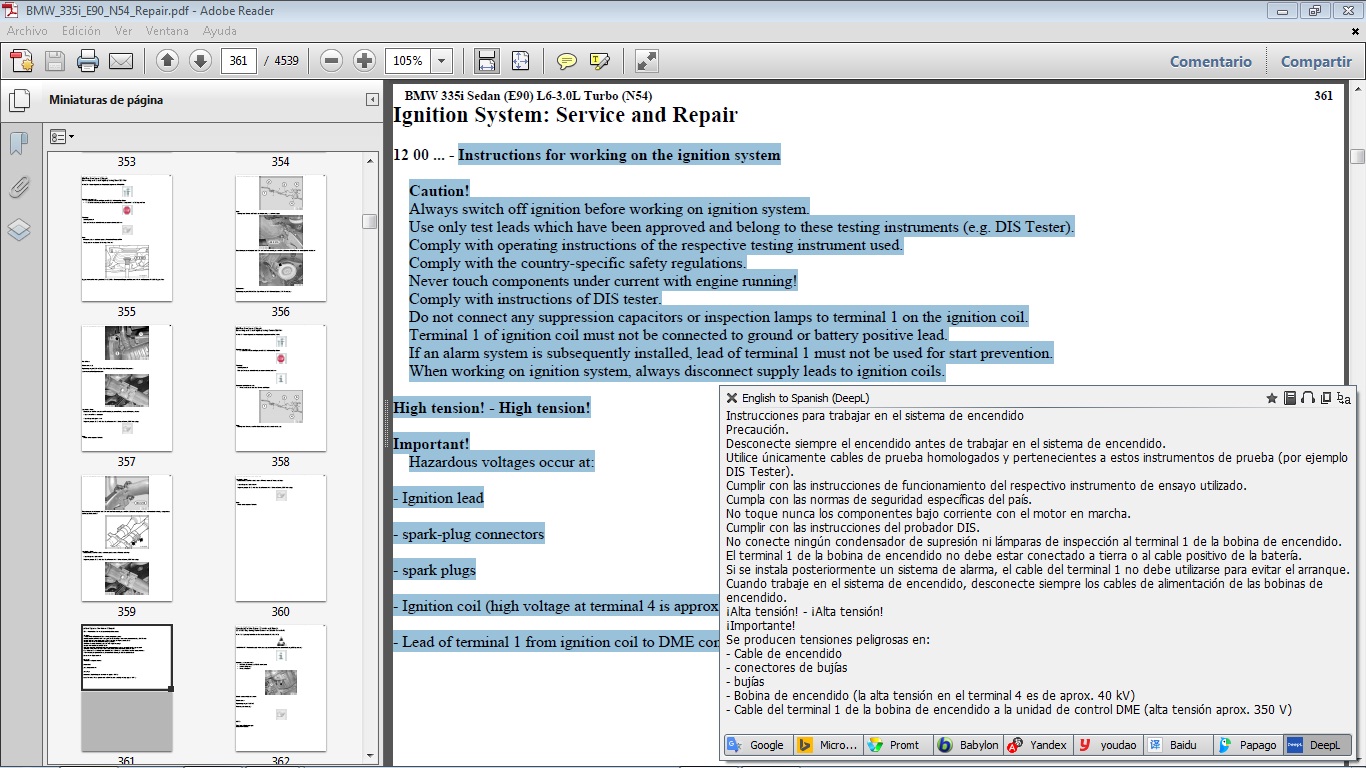Select the DeepL translator tab
The image size is (1366, 768).
(1317, 745)
